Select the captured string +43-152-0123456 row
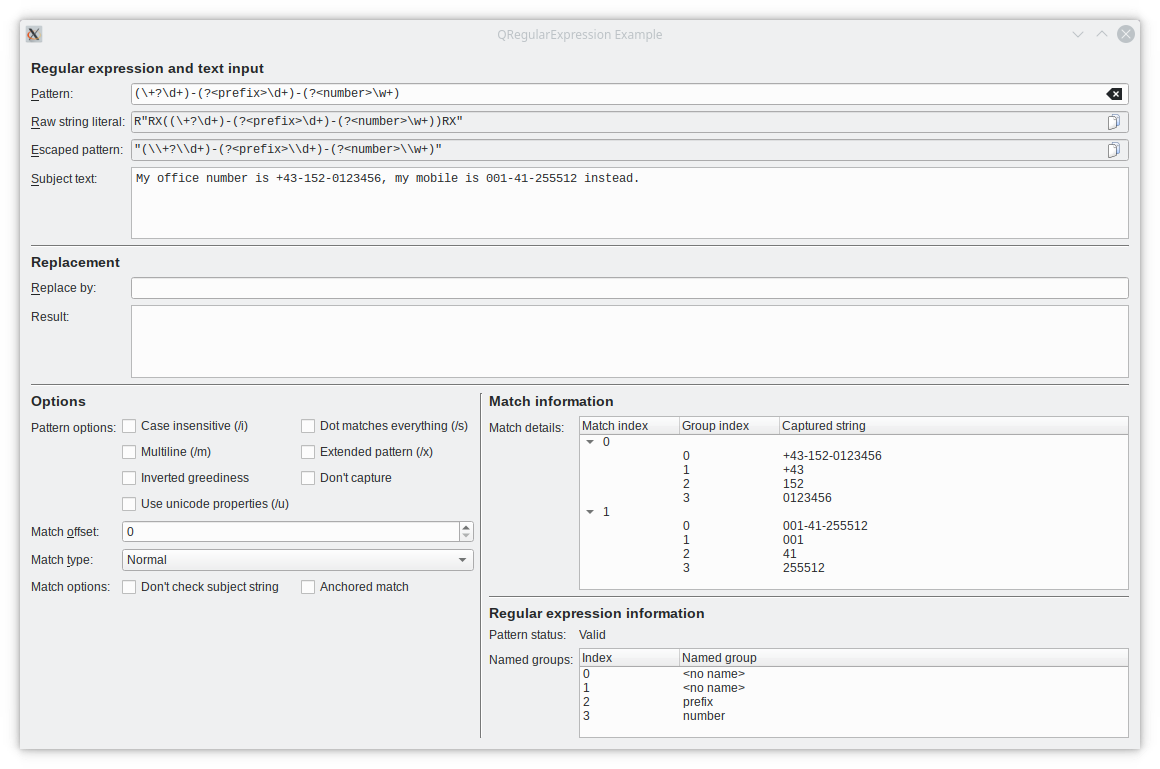This screenshot has height=769, width=1160. coord(832,456)
